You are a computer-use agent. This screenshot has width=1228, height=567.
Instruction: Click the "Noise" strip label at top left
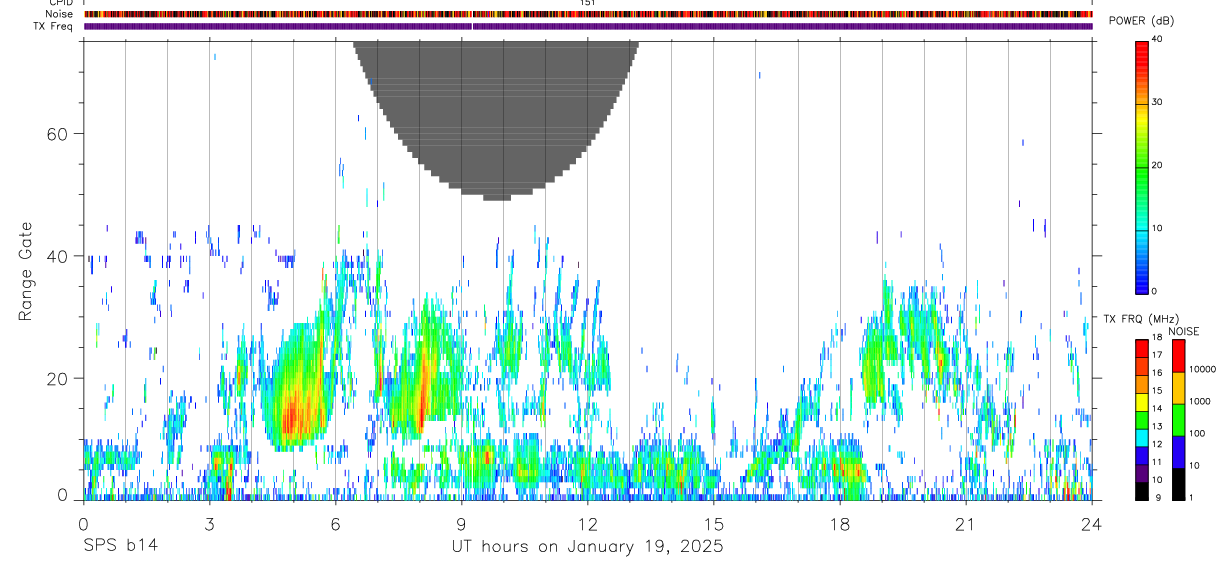[x=58, y=14]
